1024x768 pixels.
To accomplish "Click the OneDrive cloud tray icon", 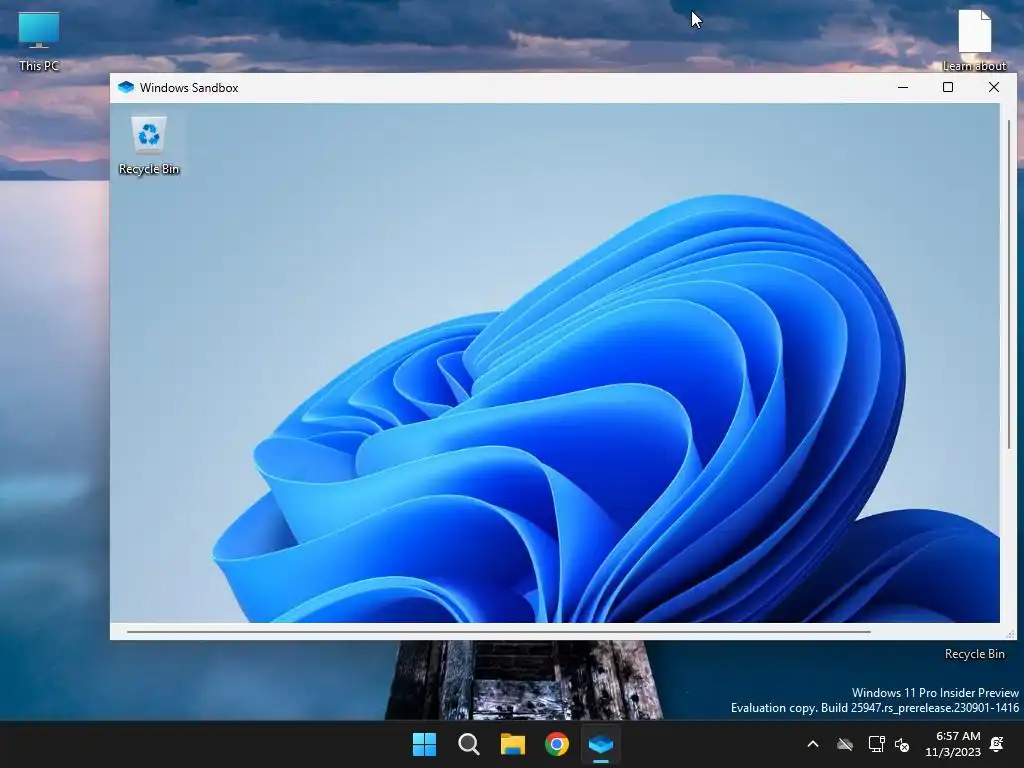I will (x=845, y=744).
